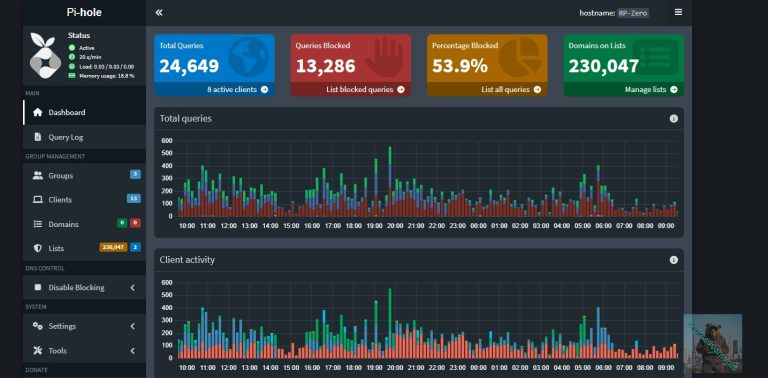This screenshot has height=378, width=768.
Task: Click the Pi-hole title header
Action: [84, 13]
